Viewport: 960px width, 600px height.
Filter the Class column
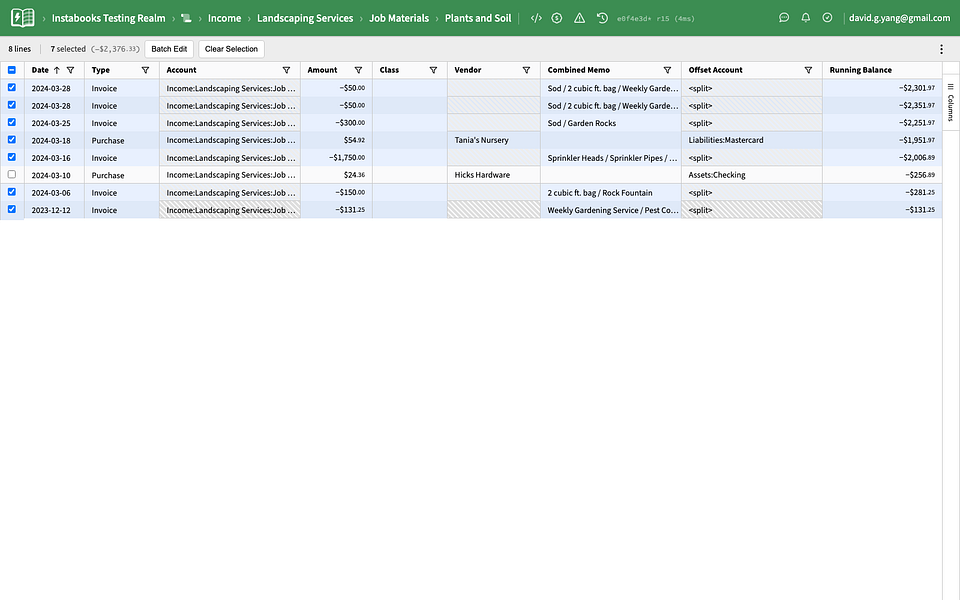click(x=433, y=70)
